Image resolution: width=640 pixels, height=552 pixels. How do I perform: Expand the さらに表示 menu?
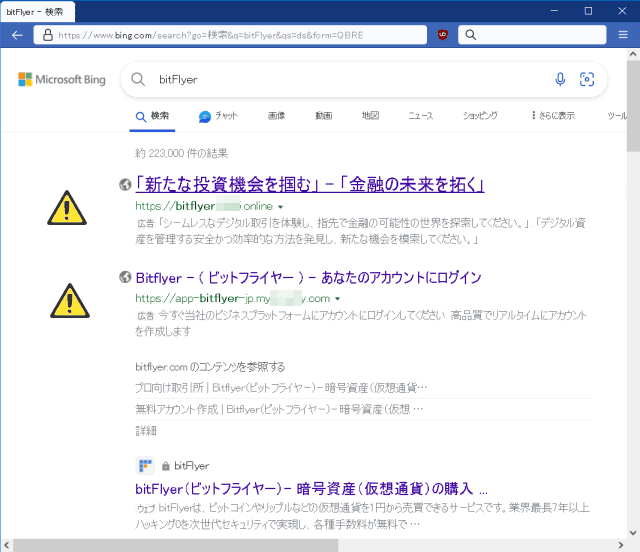click(x=553, y=116)
